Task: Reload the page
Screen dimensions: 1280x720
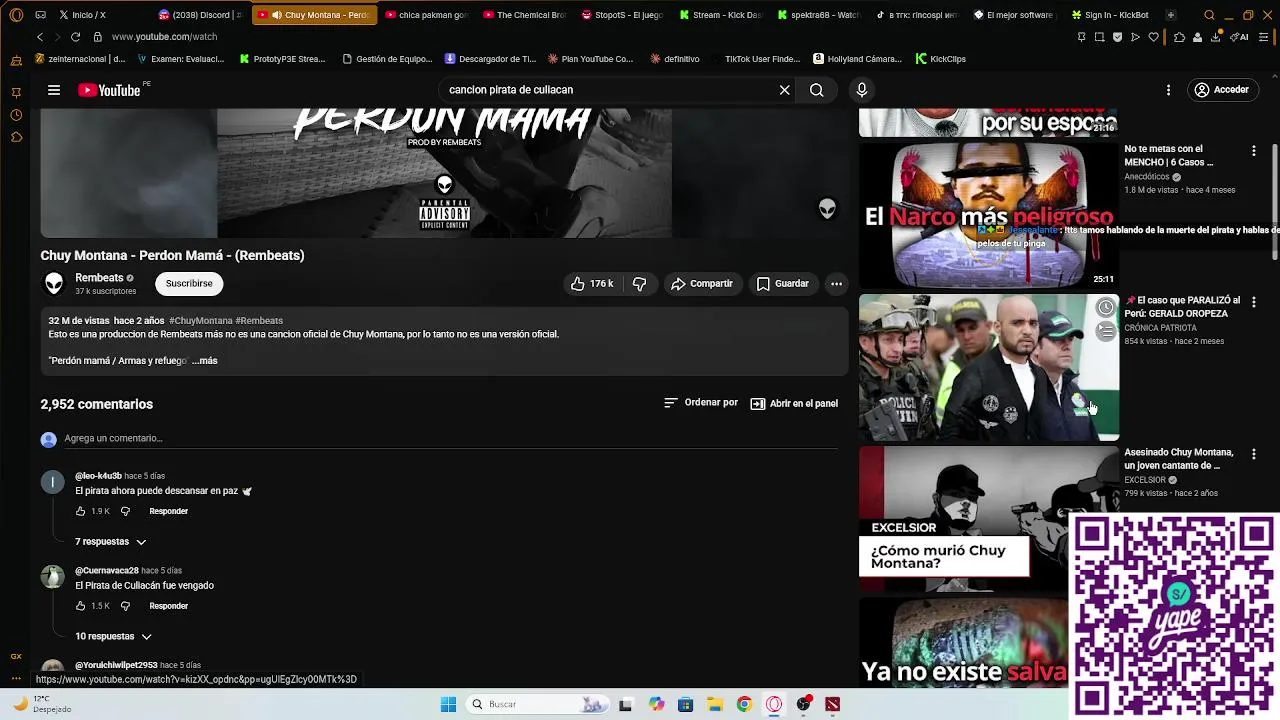Action: [x=75, y=37]
